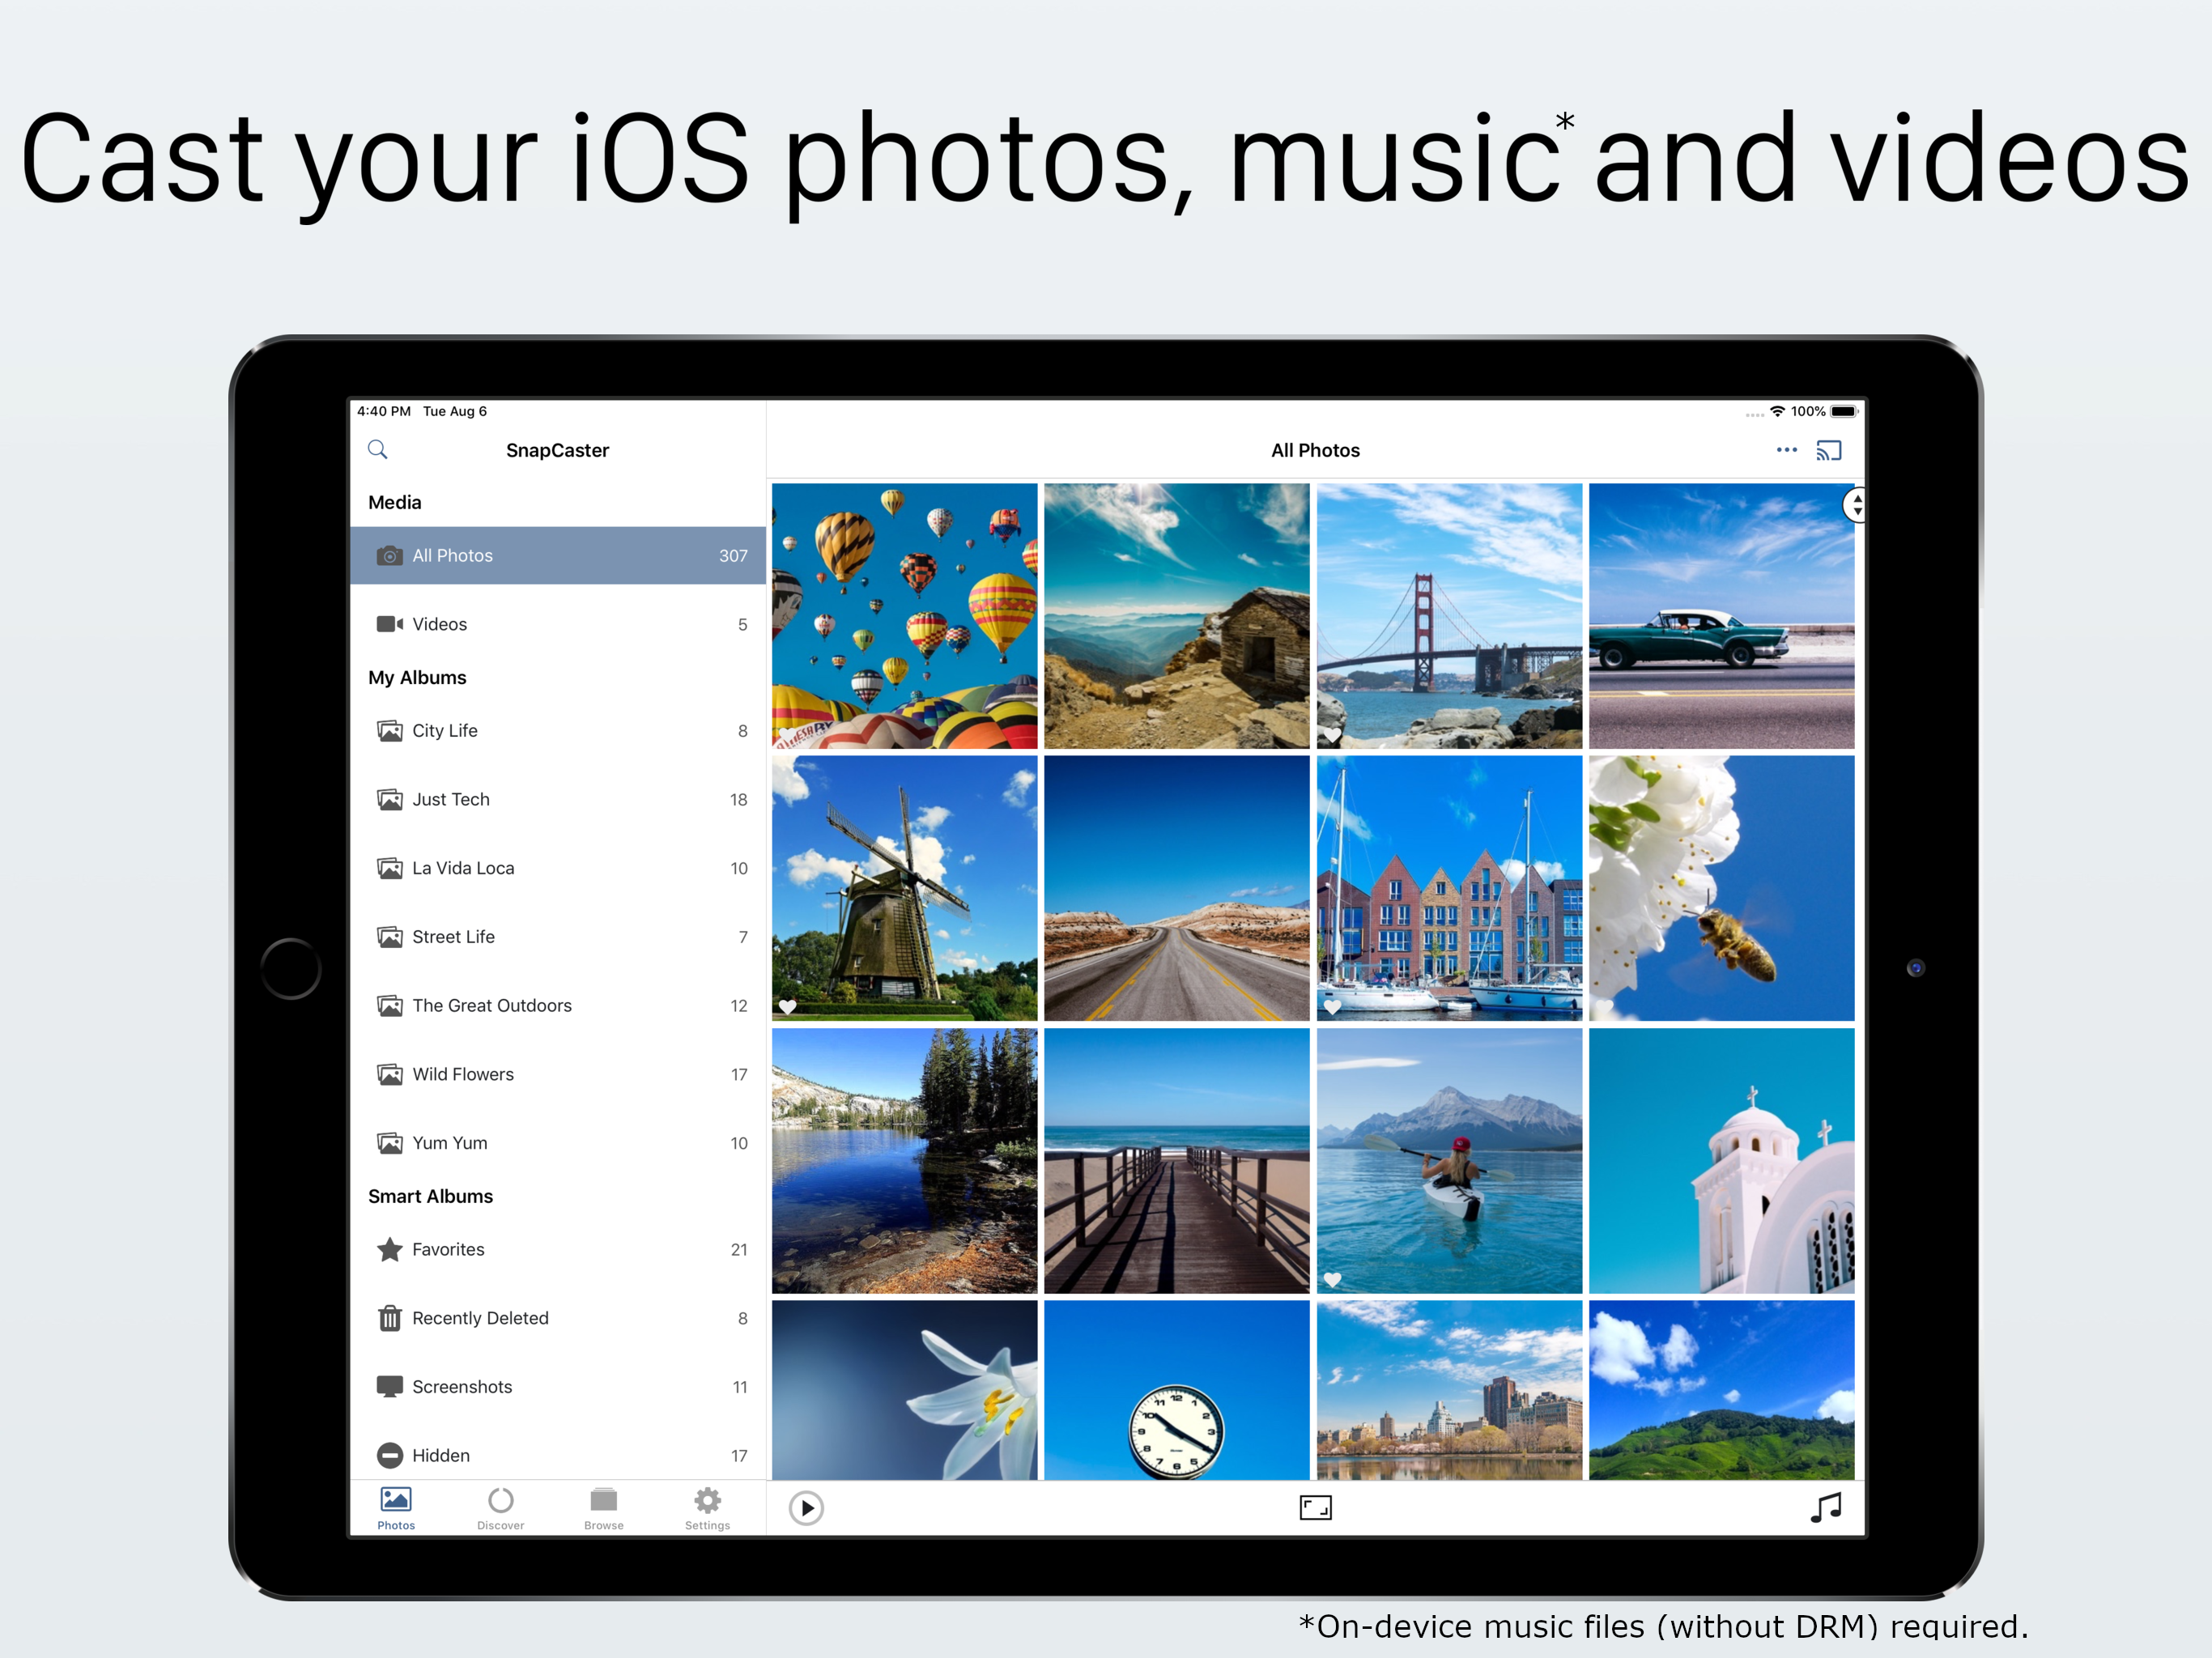Screen dimensions: 2212x1658
Task: Click the Wild Flowers album icon
Action: 389,1074
